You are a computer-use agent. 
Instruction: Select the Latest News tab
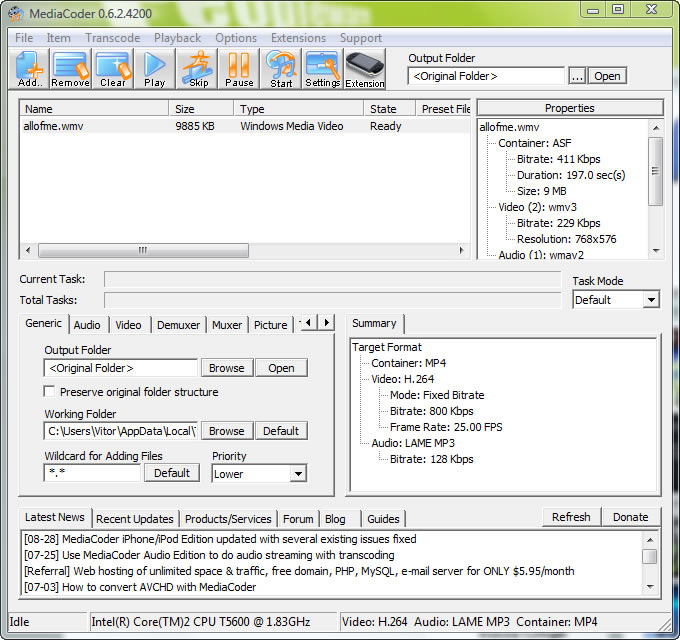(55, 517)
